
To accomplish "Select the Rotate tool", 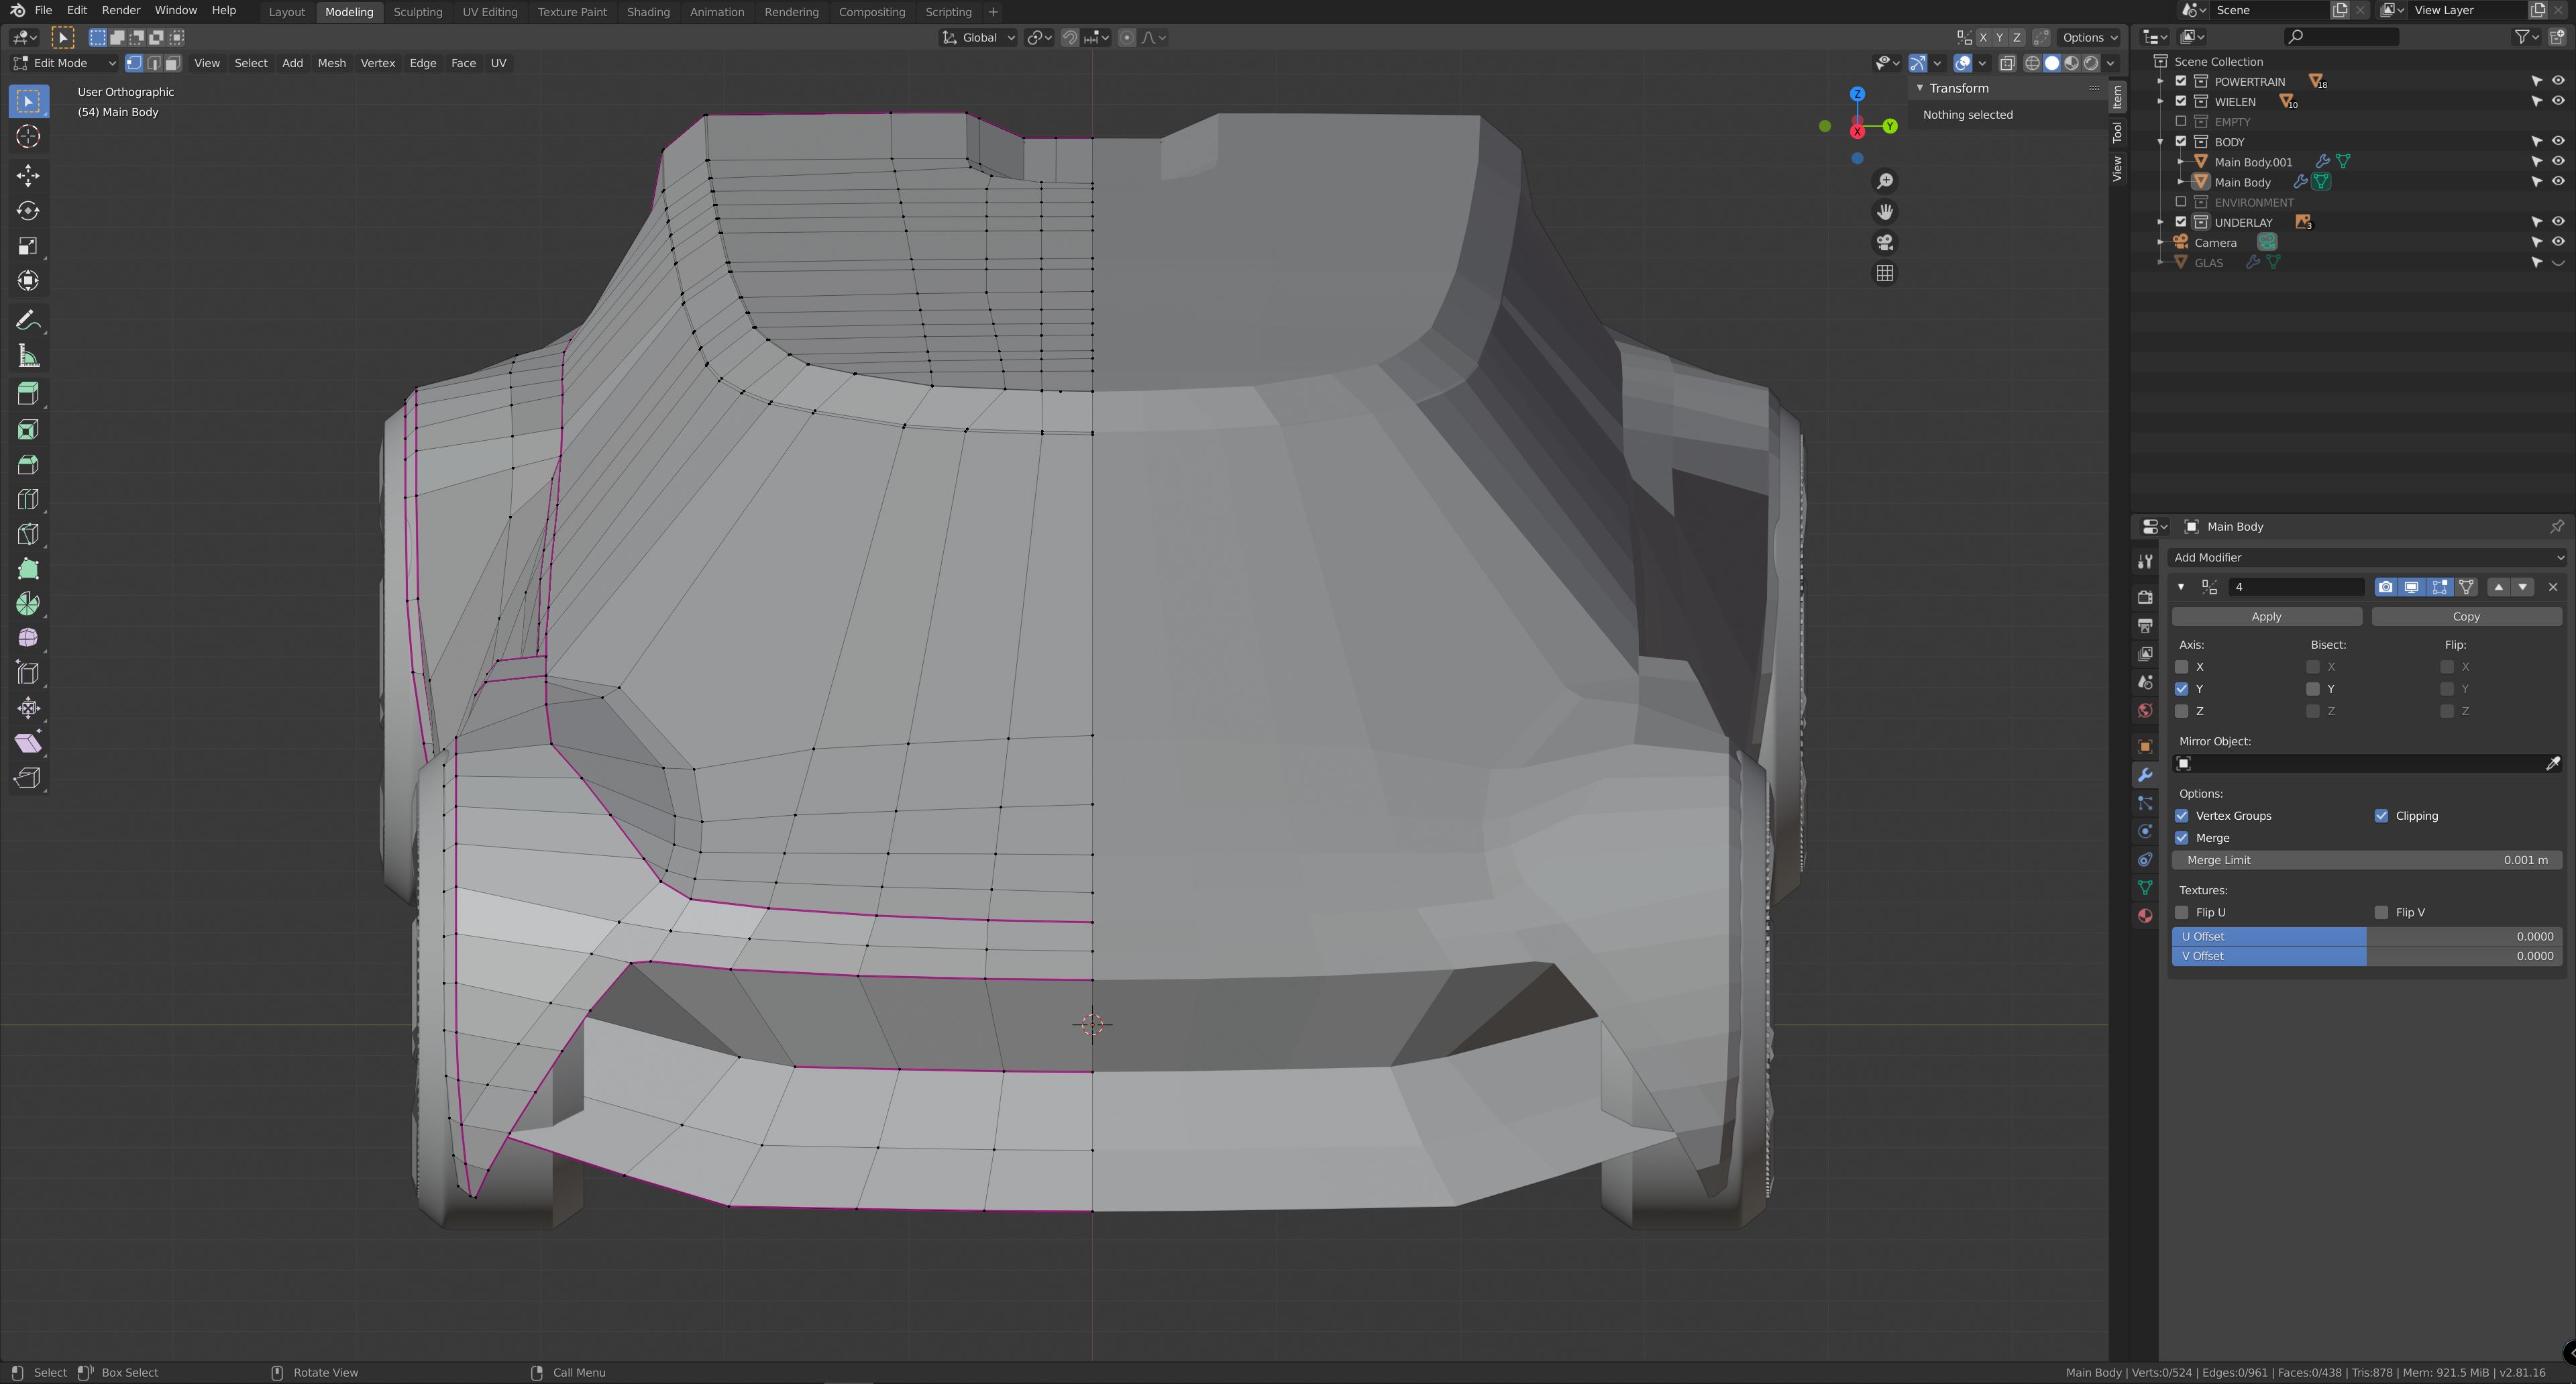I will [x=28, y=211].
